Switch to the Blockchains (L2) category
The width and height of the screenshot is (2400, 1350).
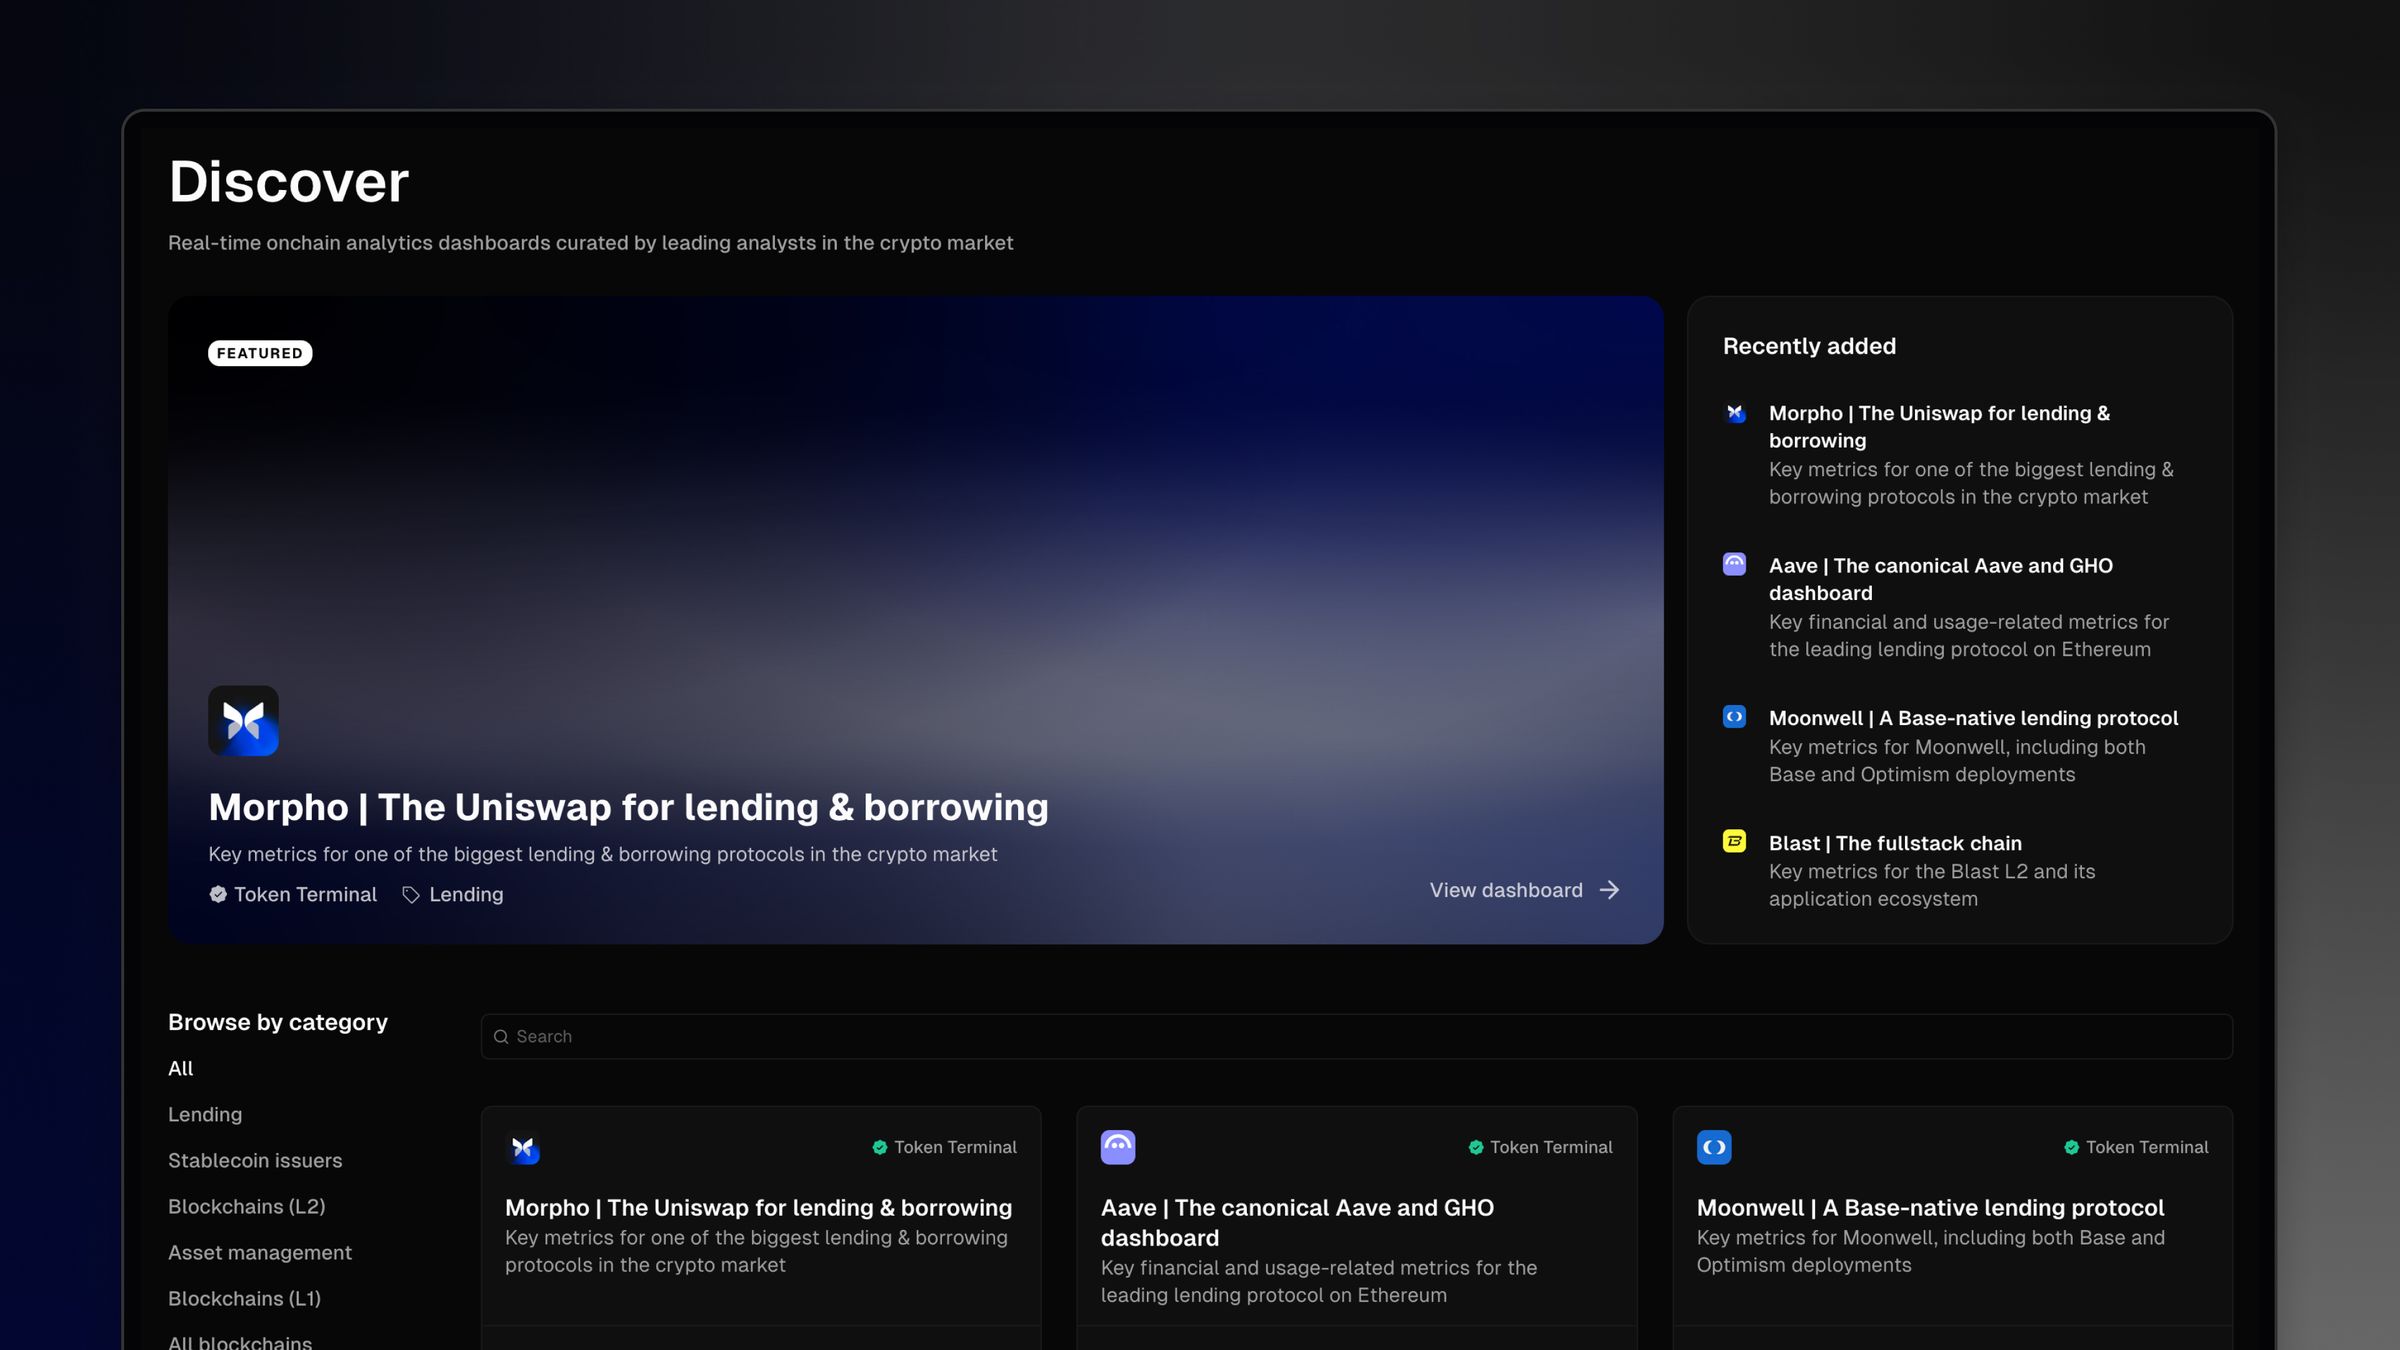pos(246,1206)
